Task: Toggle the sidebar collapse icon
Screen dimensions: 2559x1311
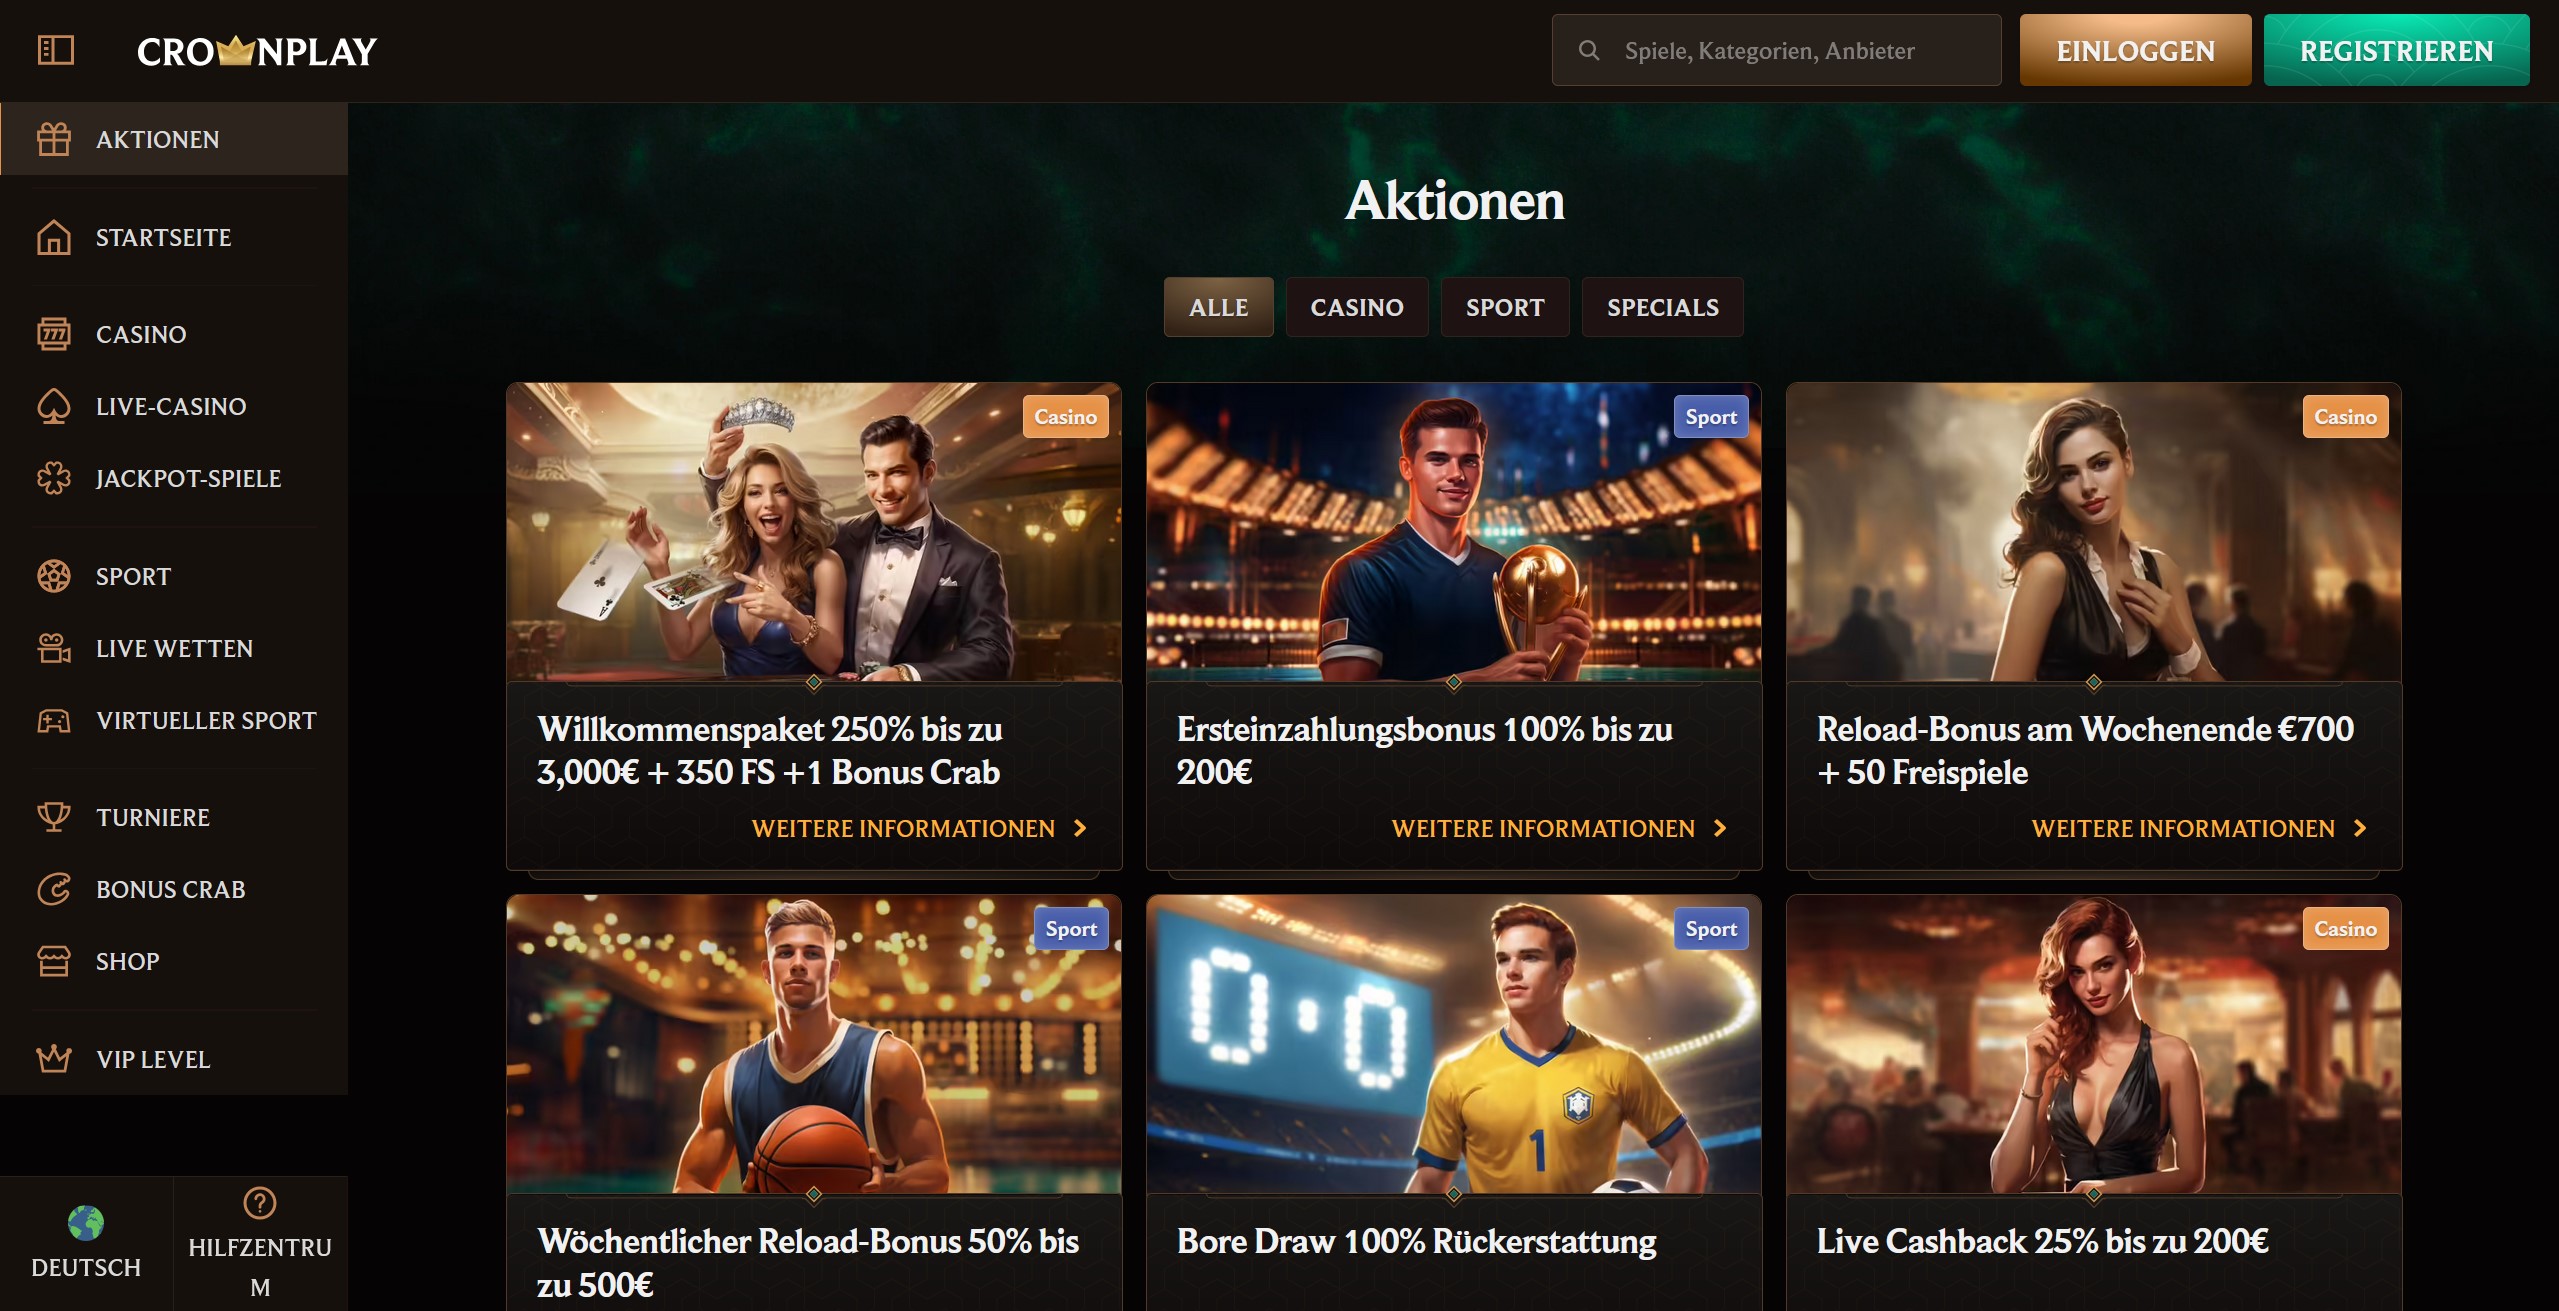Action: click(55, 50)
